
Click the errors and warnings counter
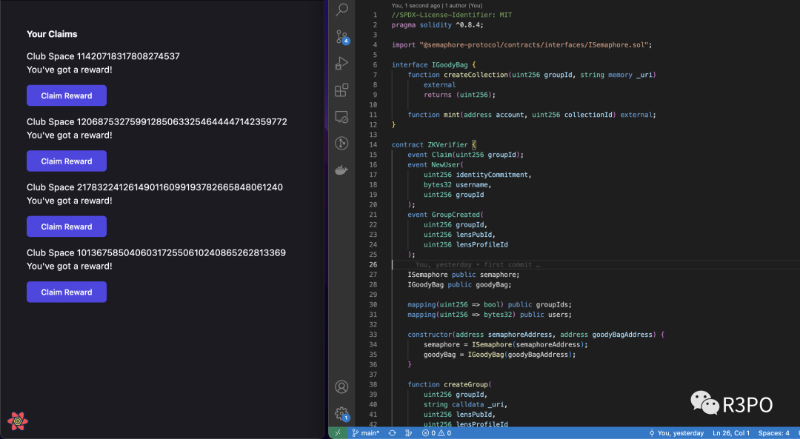pos(436,433)
